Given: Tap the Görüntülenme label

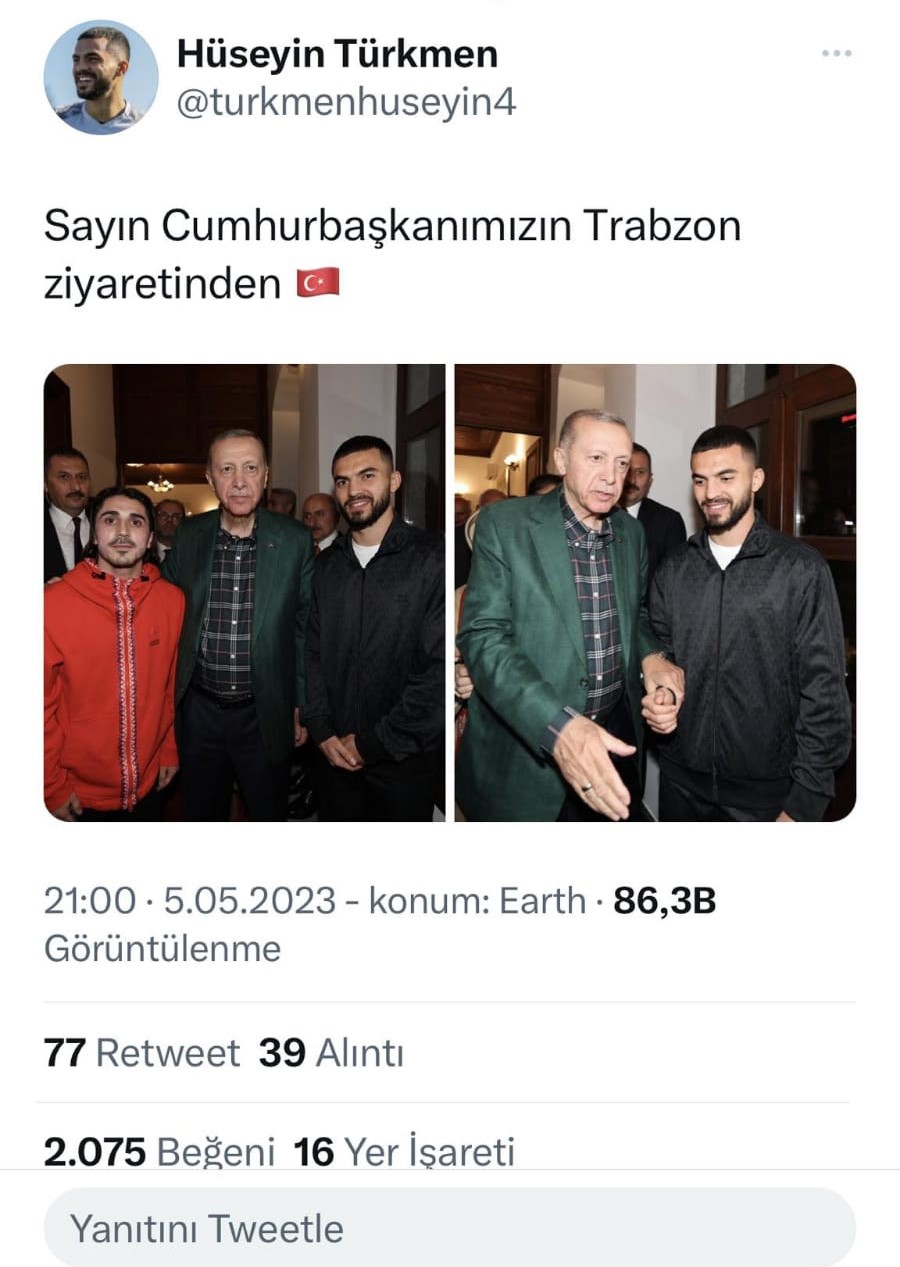Looking at the screenshot, I should pos(162,949).
